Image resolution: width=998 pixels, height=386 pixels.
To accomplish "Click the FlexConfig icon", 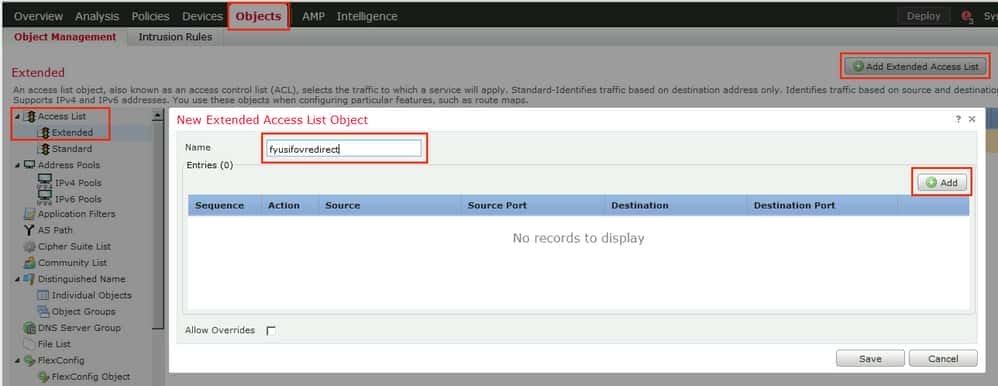I will [x=29, y=361].
